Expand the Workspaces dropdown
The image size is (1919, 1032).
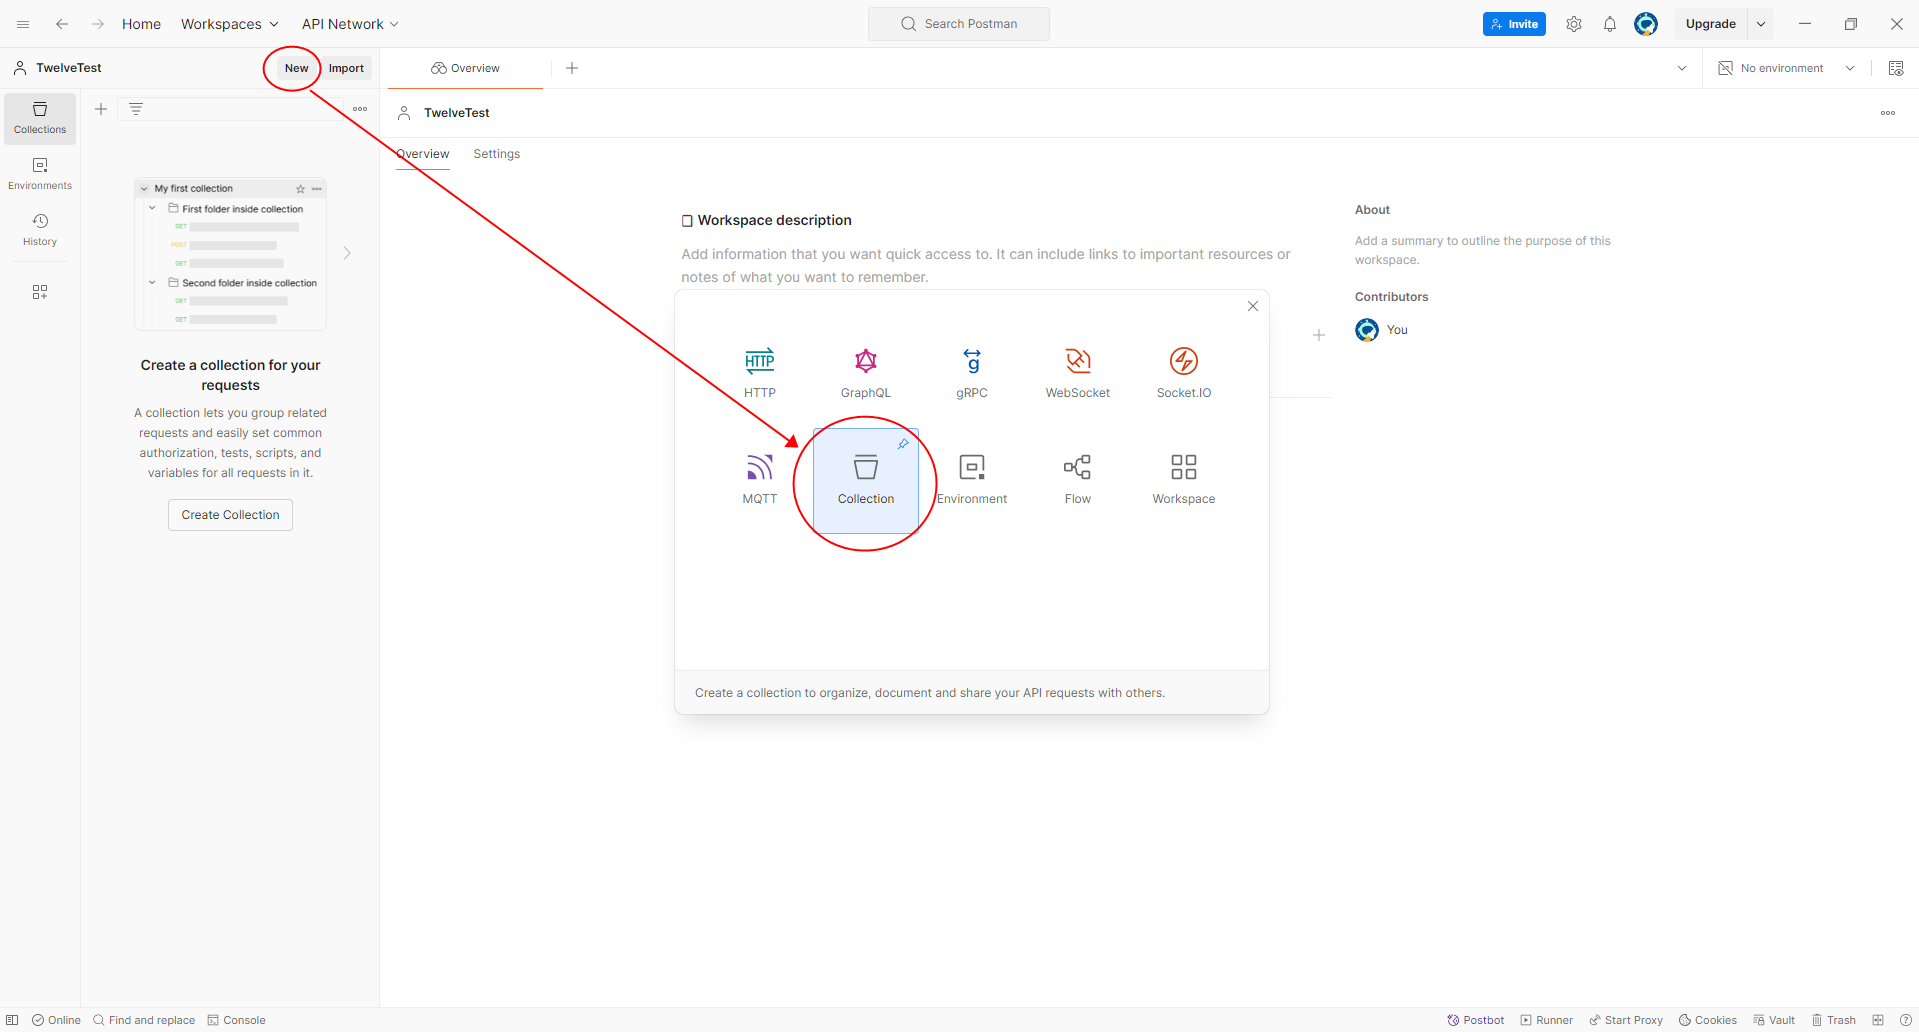(230, 24)
